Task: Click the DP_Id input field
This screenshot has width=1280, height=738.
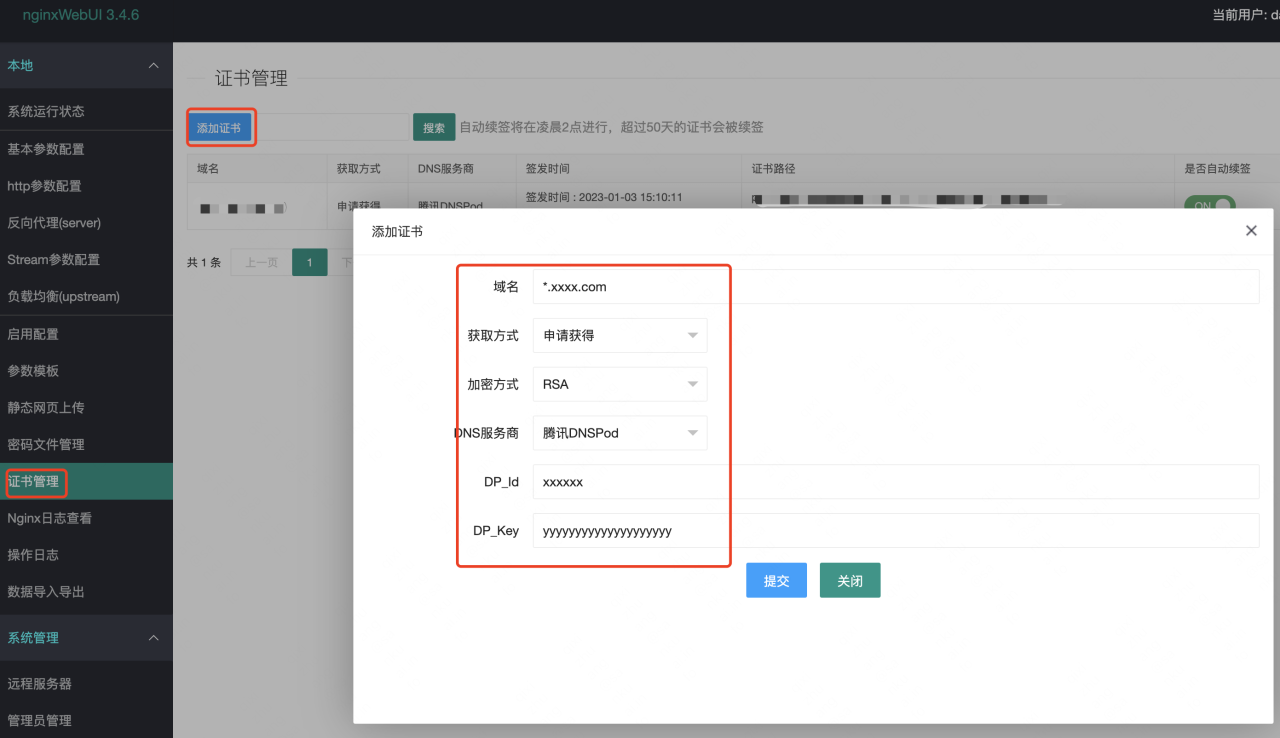Action: coord(895,482)
